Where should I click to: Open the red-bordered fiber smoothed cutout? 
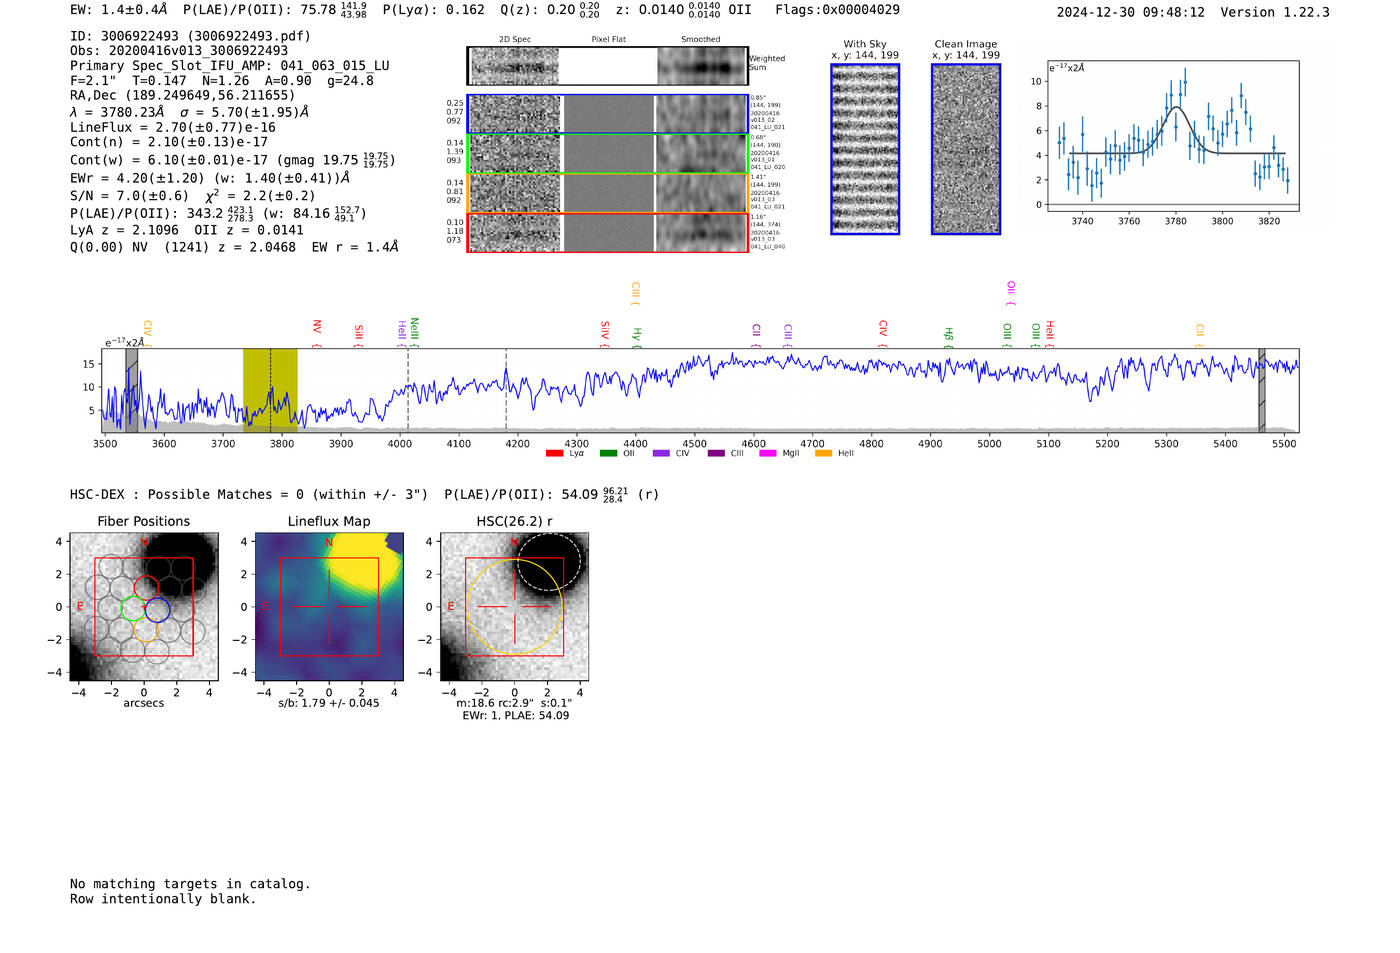[701, 233]
